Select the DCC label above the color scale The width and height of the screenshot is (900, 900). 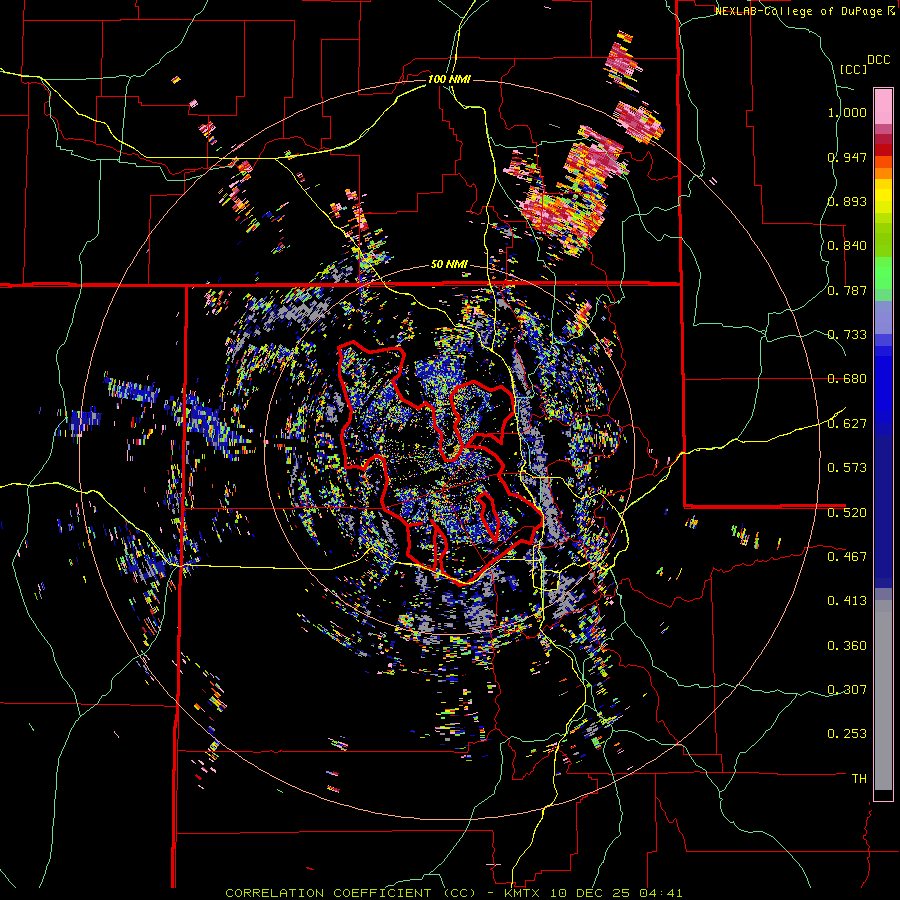878,60
